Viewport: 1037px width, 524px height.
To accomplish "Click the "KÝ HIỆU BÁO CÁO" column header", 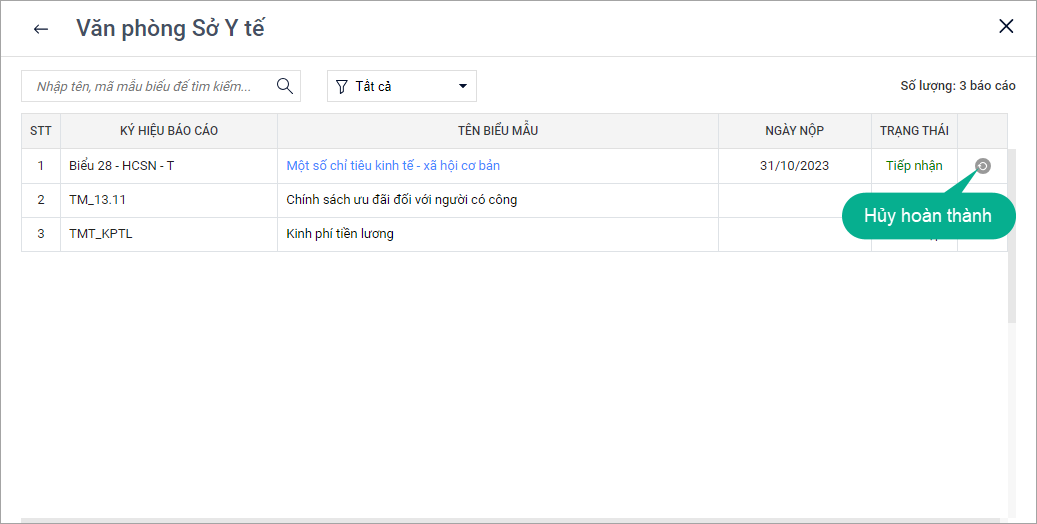I will [168, 131].
